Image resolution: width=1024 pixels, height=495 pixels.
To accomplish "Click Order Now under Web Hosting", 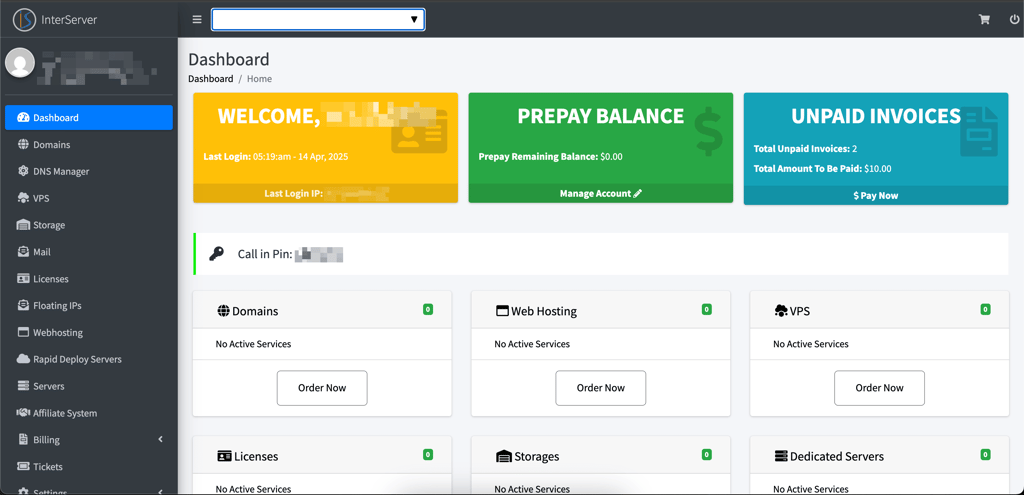I will click(601, 388).
